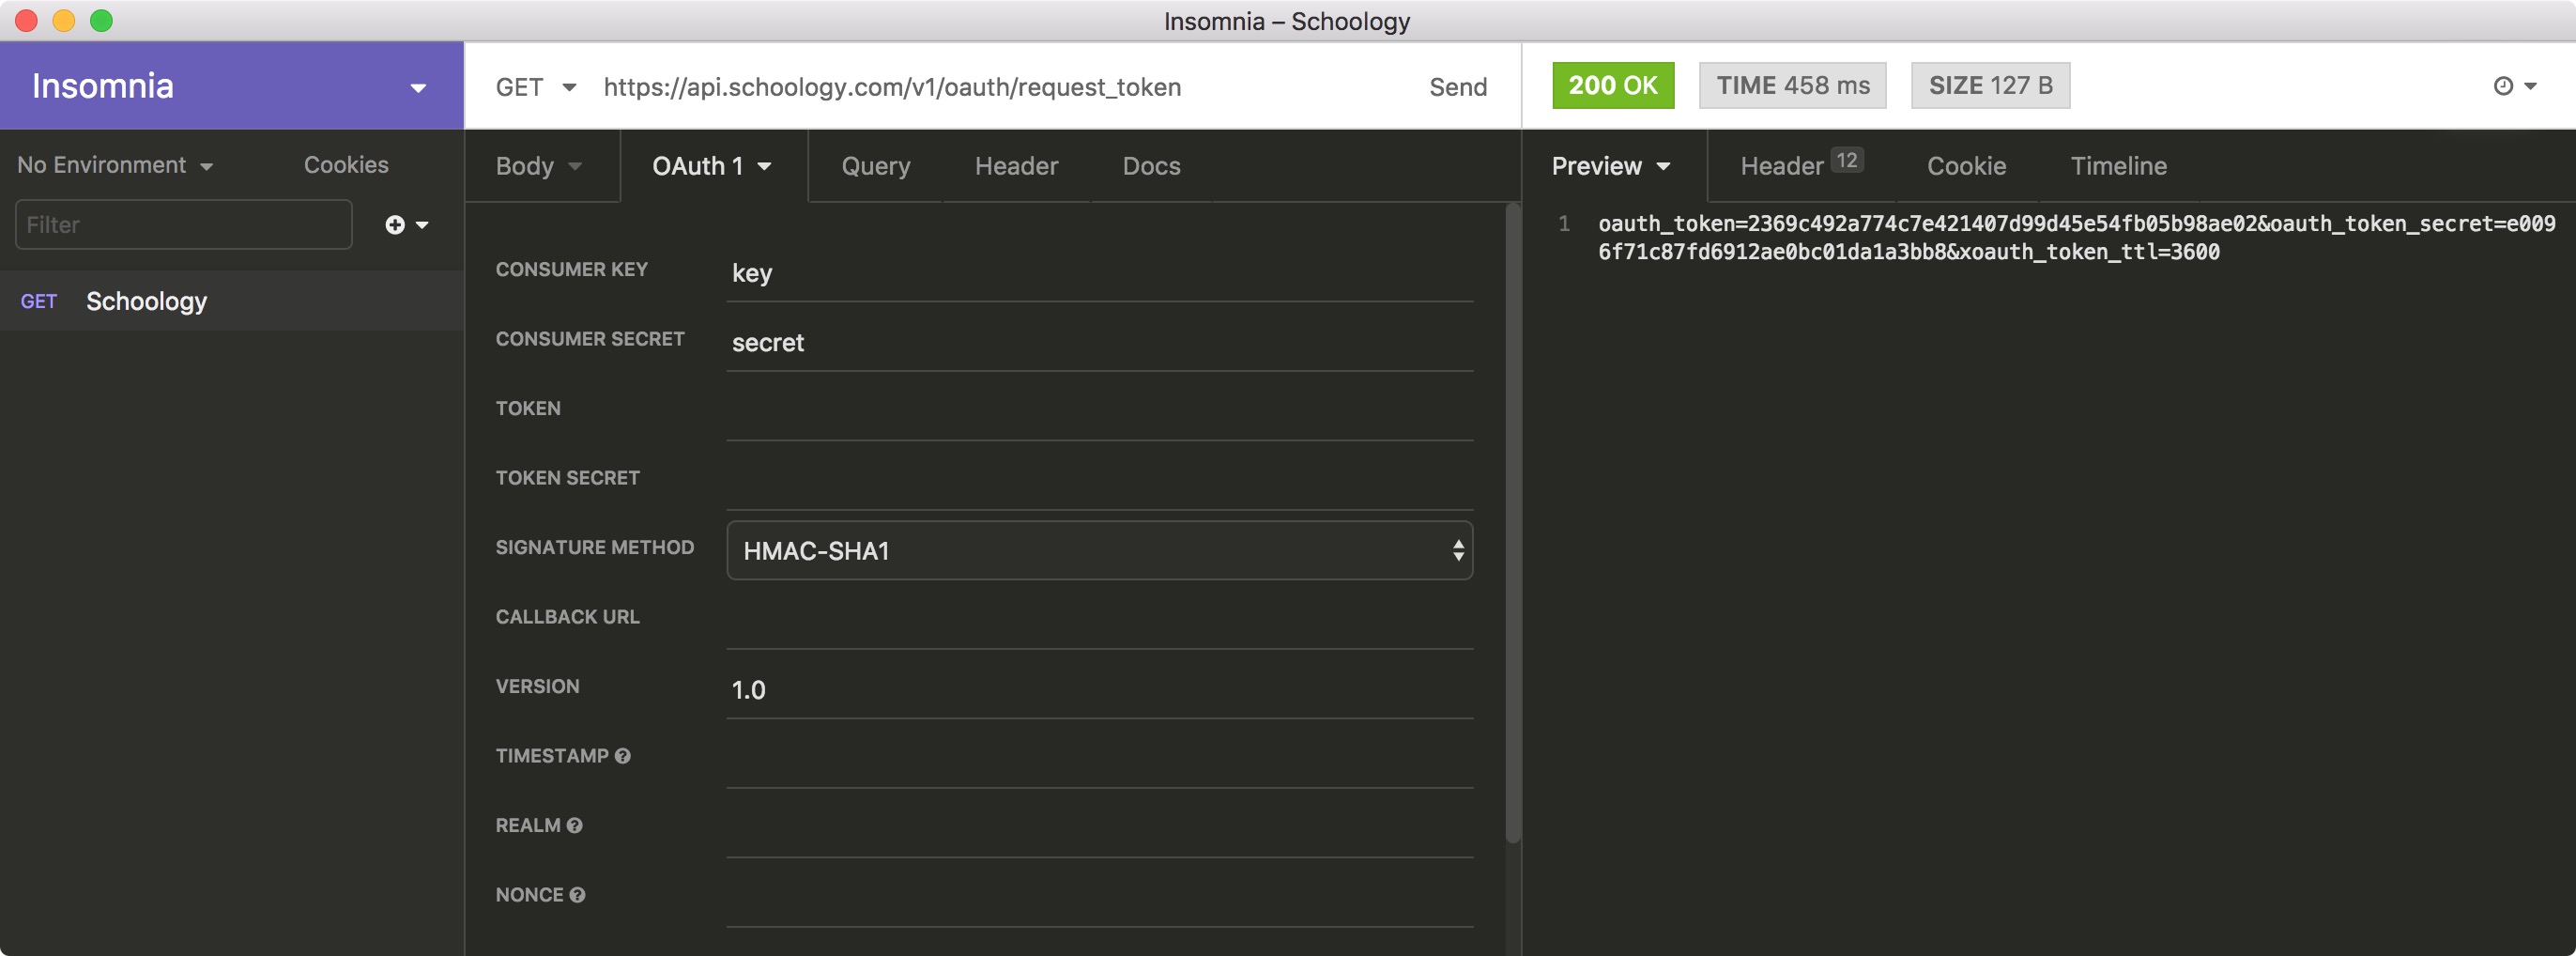
Task: Select the Schoology request in sidebar
Action: 146,301
